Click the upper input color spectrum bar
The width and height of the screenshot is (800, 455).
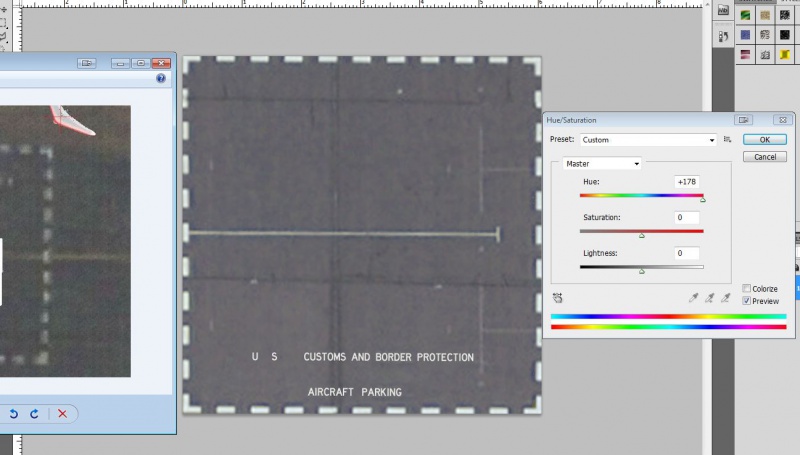668,317
